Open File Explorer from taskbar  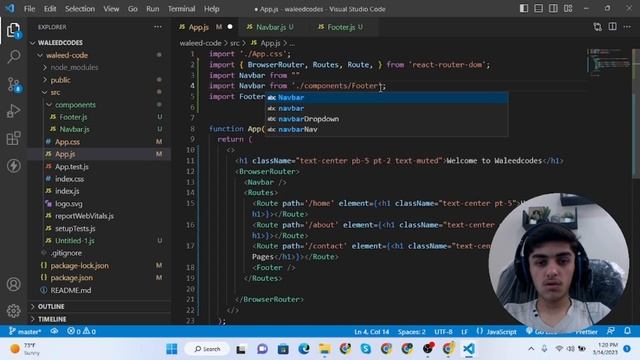(x=324, y=349)
